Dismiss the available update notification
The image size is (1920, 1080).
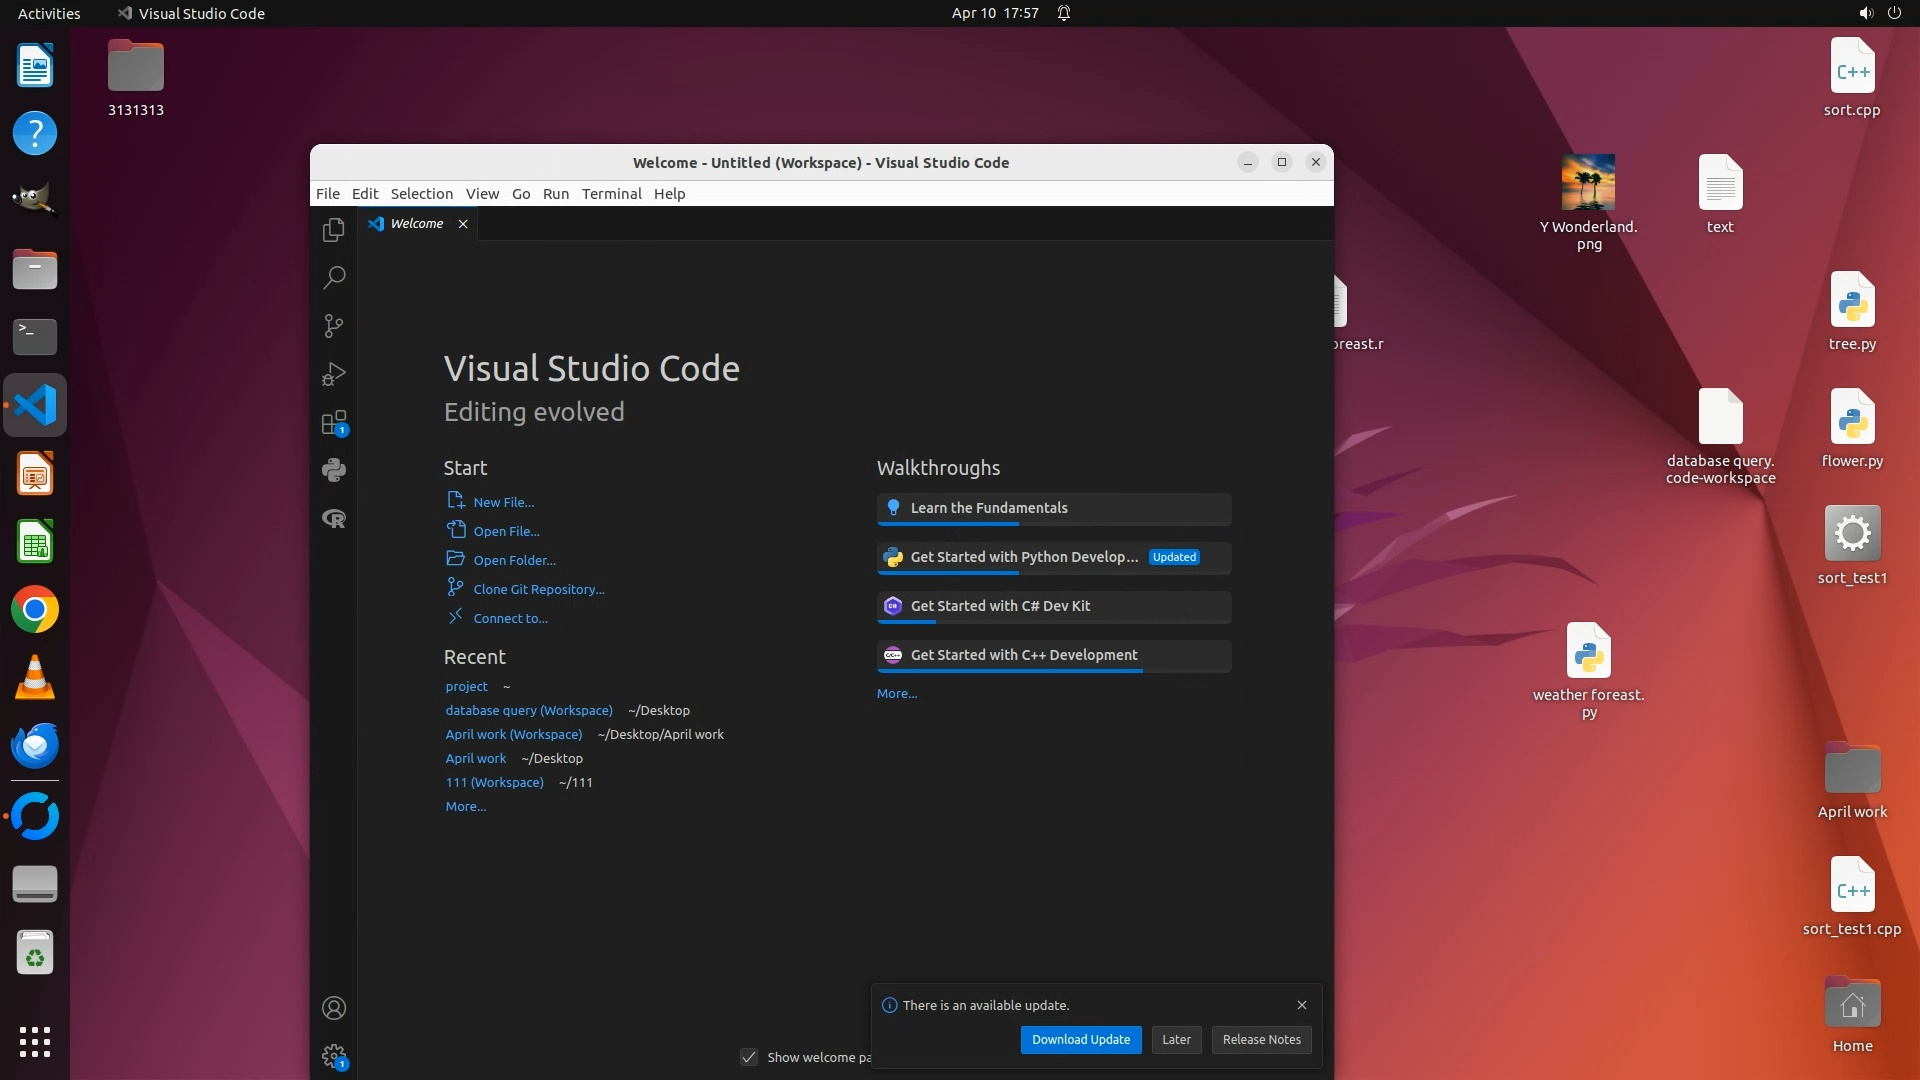click(1301, 1005)
